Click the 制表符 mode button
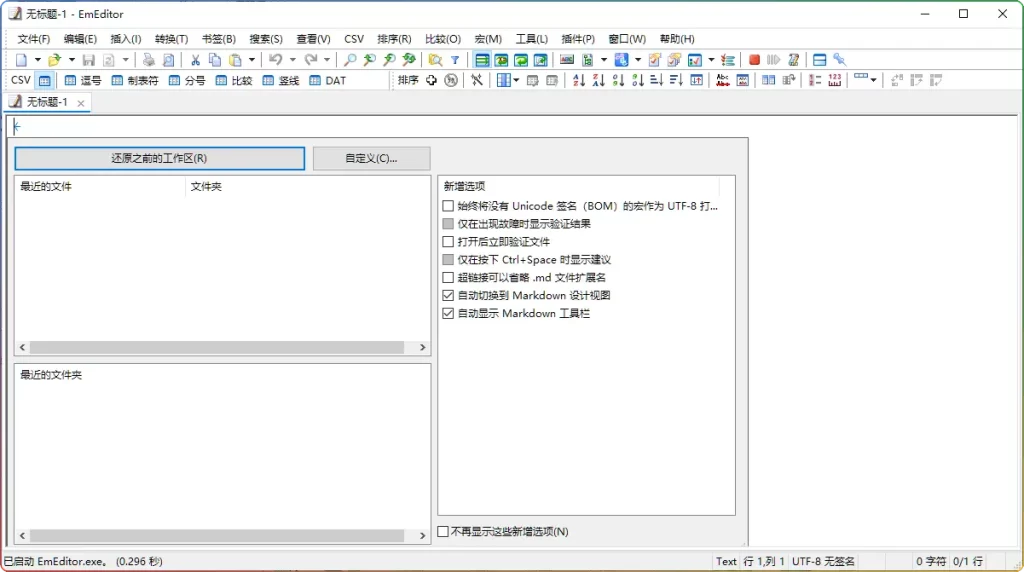 pos(135,81)
